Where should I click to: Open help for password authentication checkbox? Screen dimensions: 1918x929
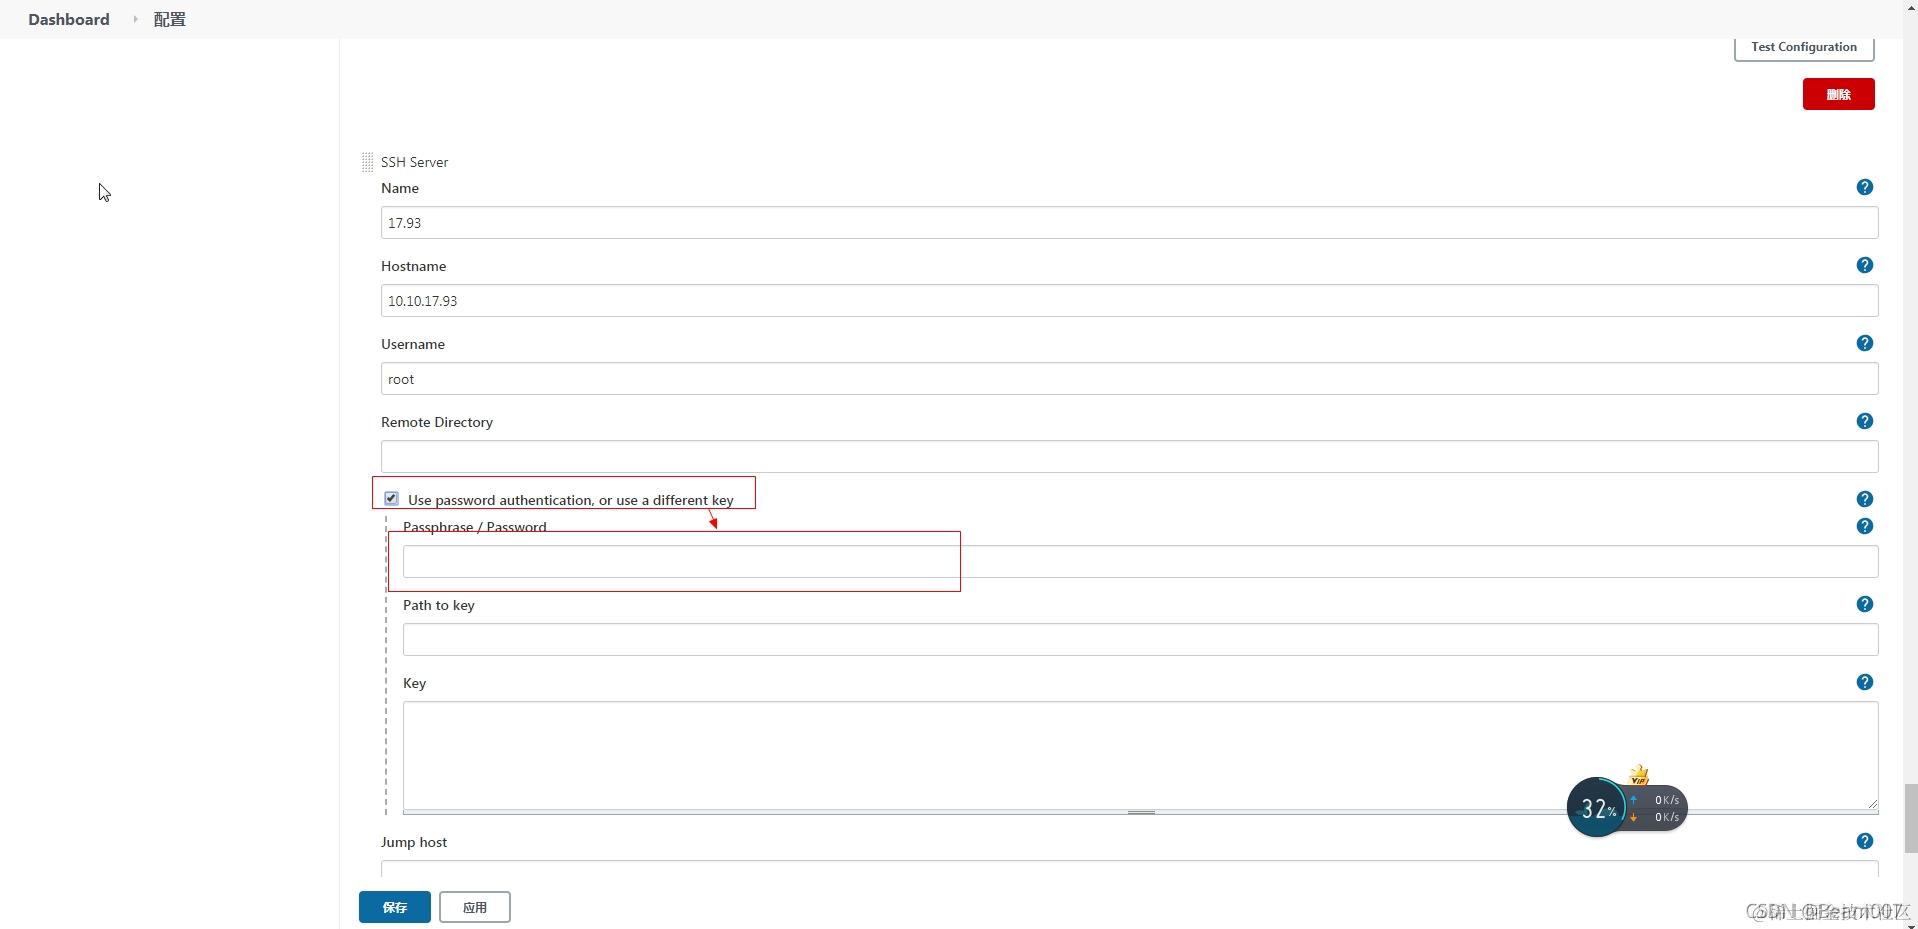pyautogui.click(x=1864, y=499)
